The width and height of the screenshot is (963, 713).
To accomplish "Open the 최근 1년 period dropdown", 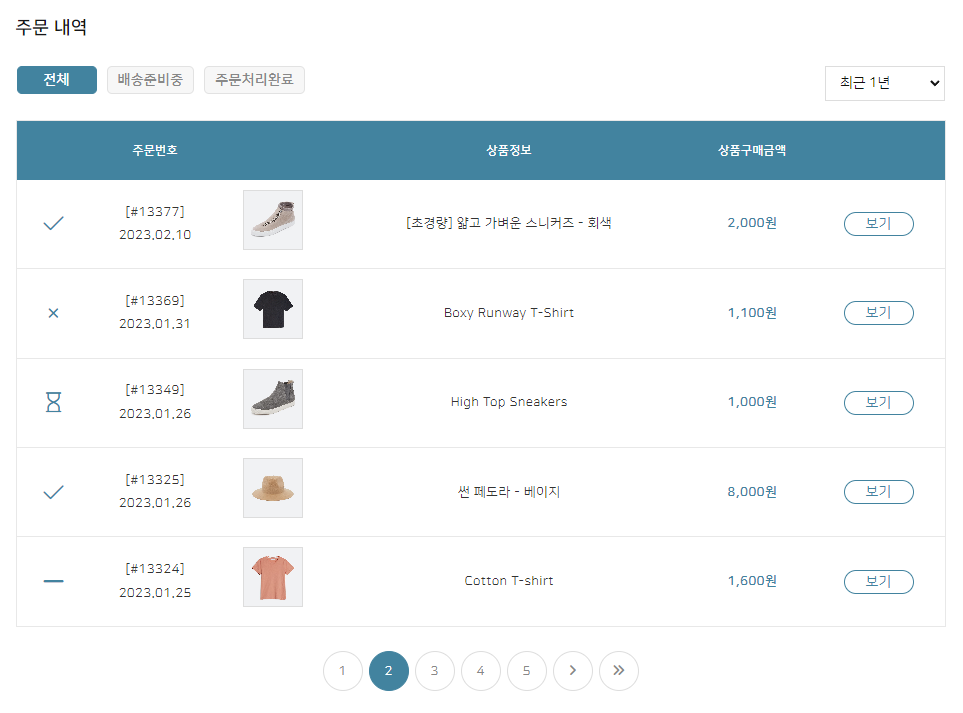I will 884,84.
